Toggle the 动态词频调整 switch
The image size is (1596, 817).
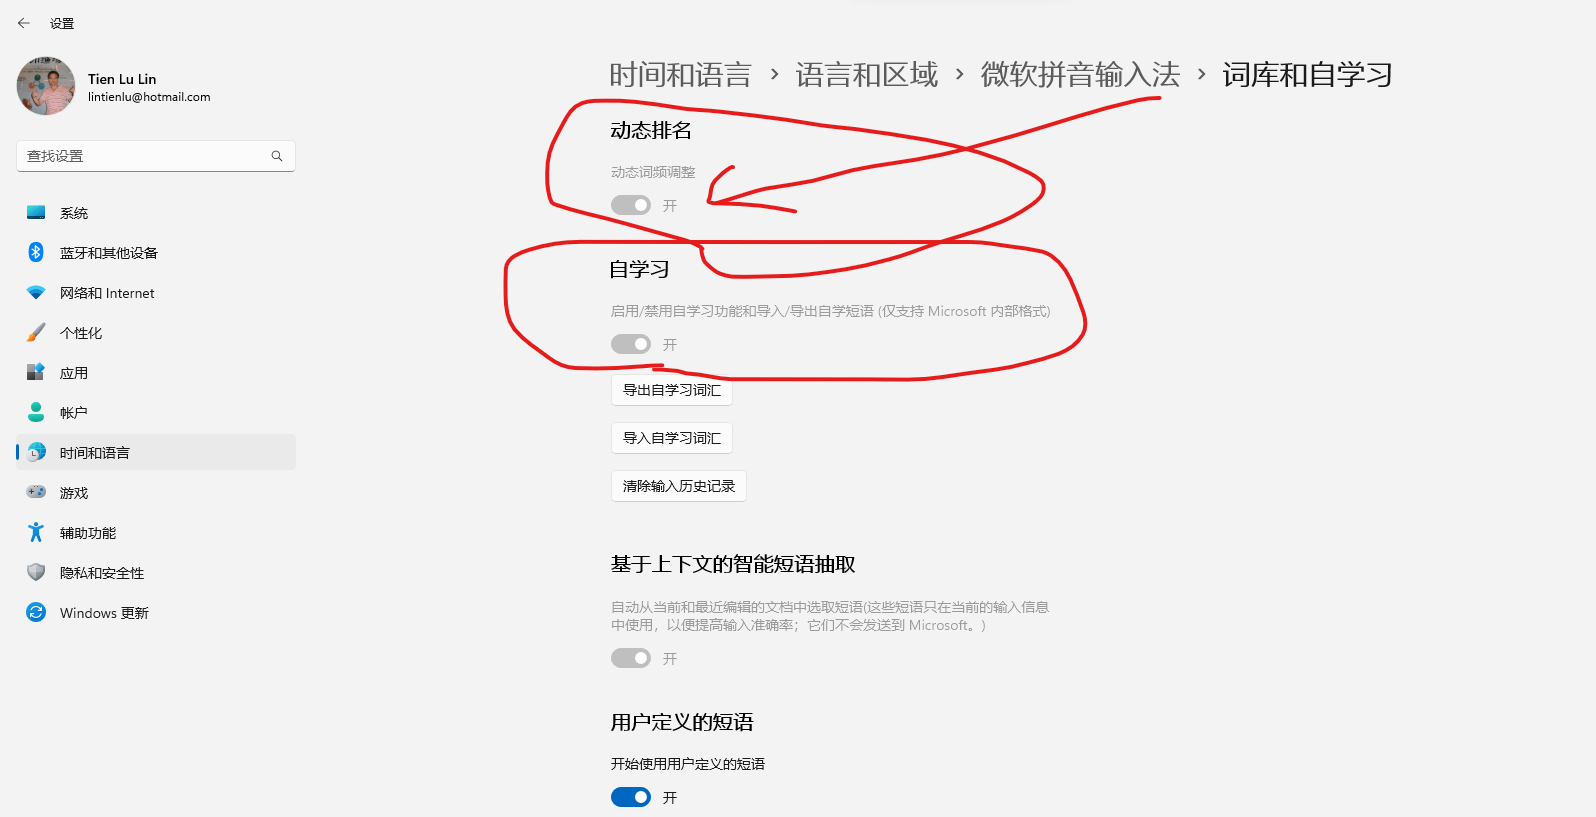coord(631,205)
